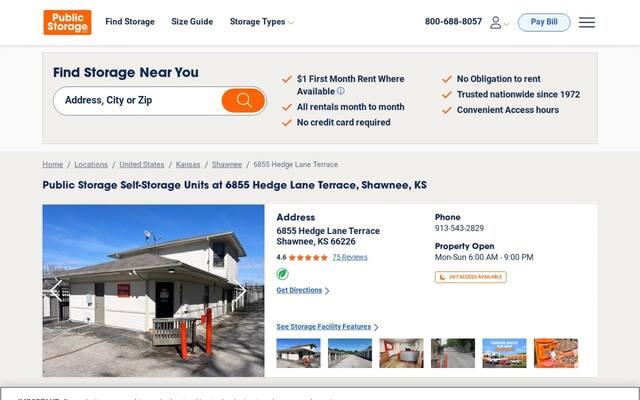The height and width of the screenshot is (400, 640).
Task: Open See Storage Facility Features link
Action: (x=327, y=327)
